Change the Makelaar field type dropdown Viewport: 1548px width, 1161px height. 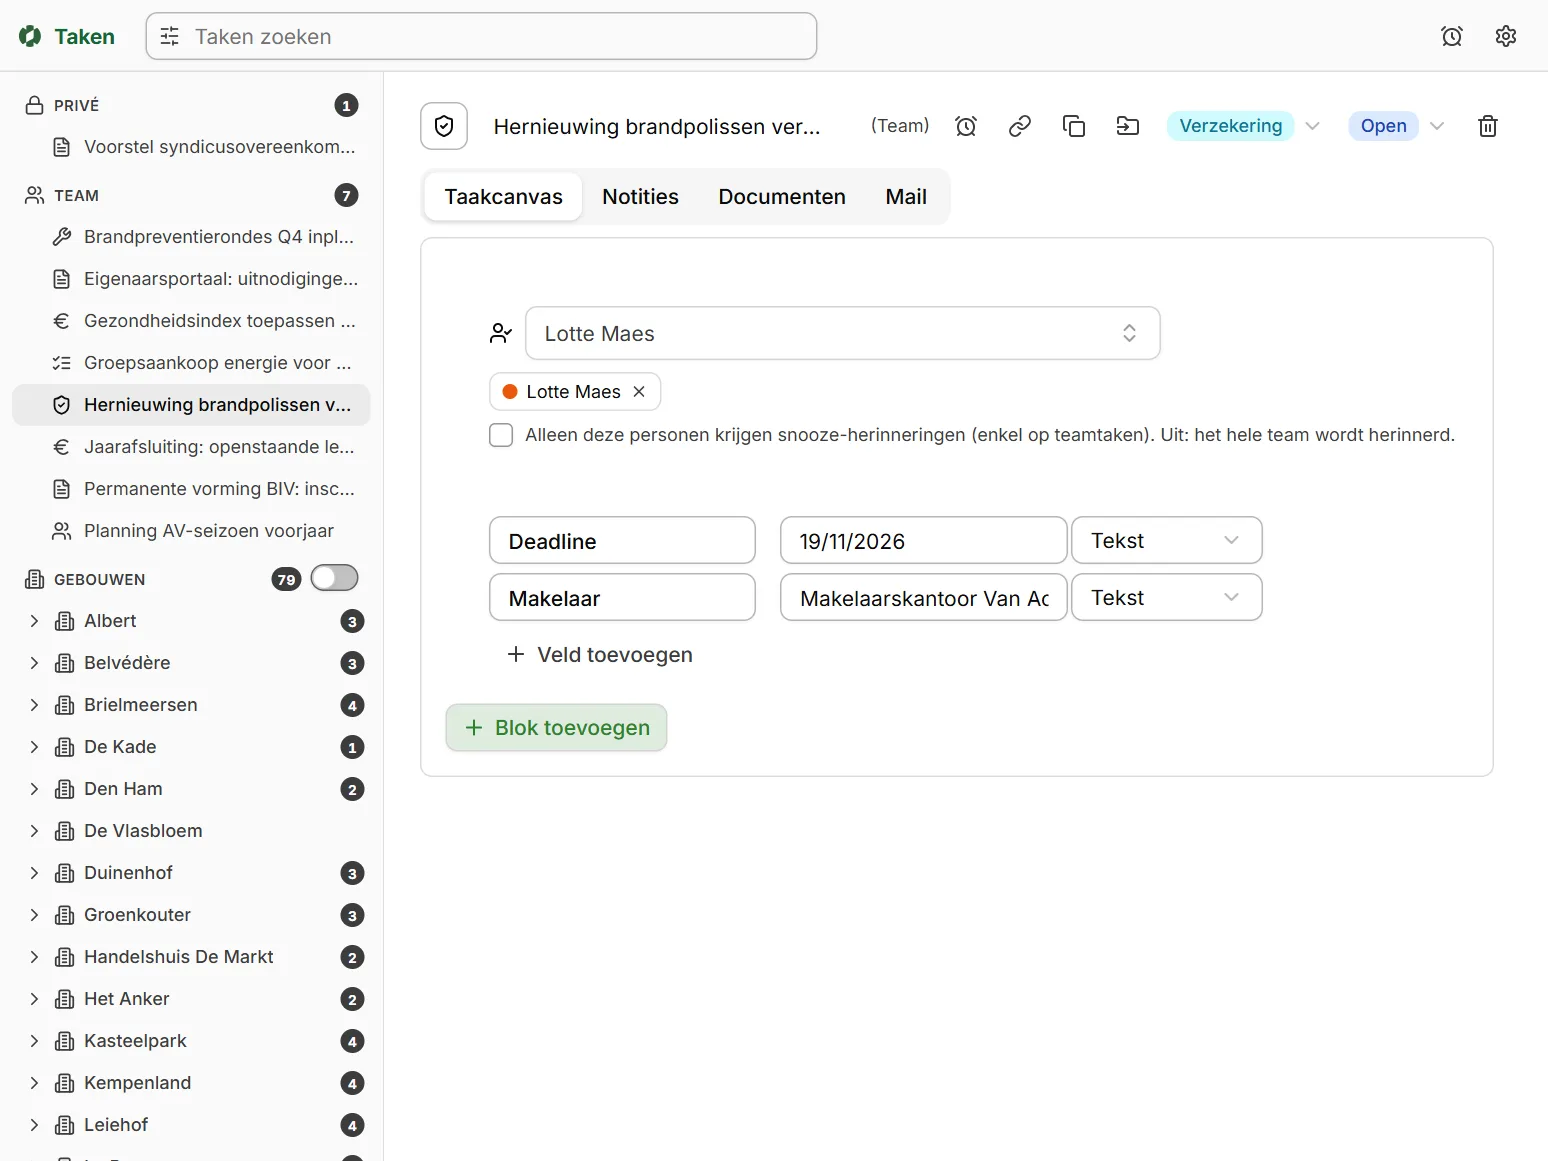1166,598
